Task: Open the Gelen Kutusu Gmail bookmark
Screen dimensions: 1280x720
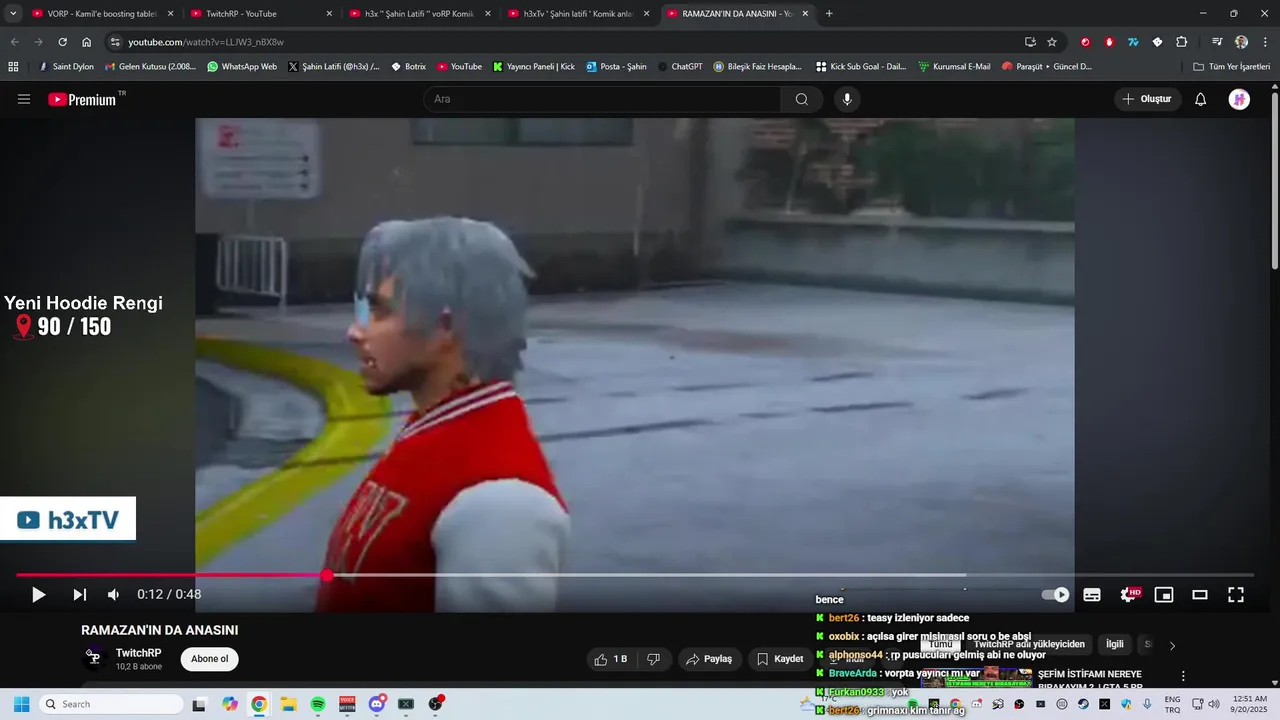Action: coord(150,67)
